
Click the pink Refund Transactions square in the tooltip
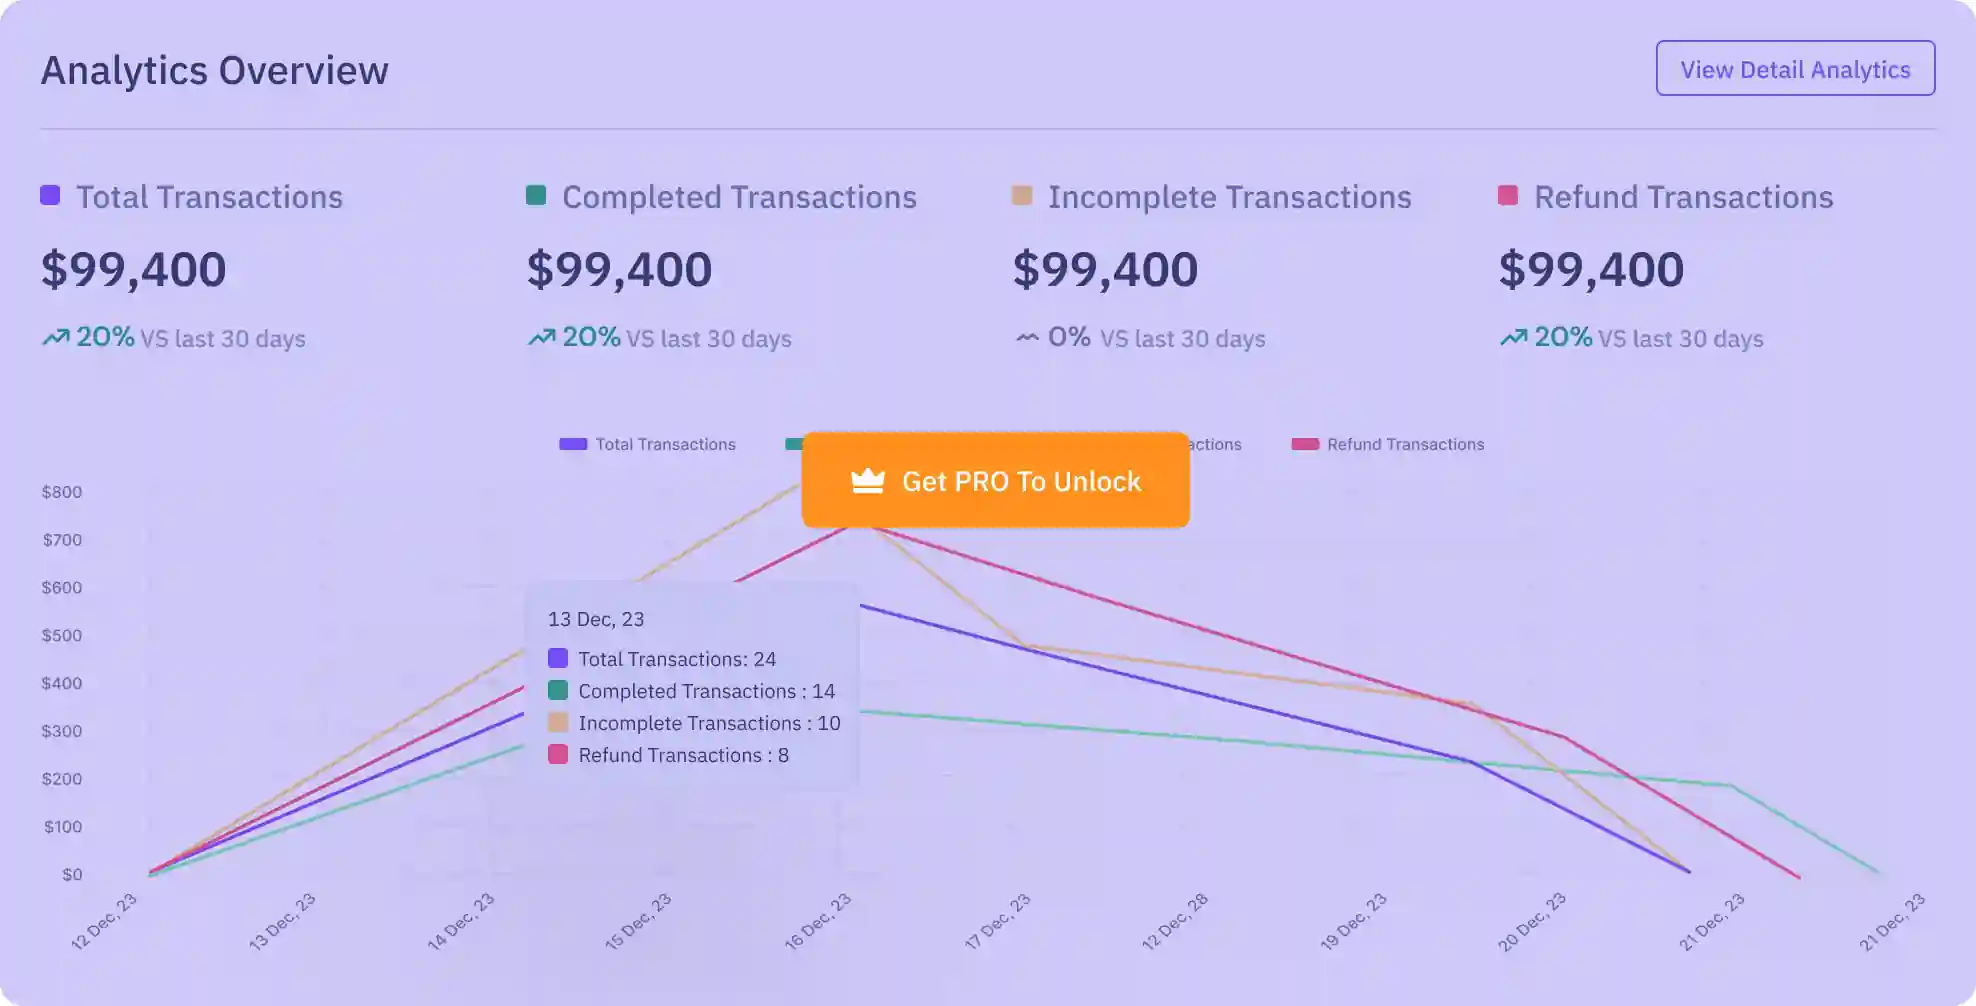point(558,754)
